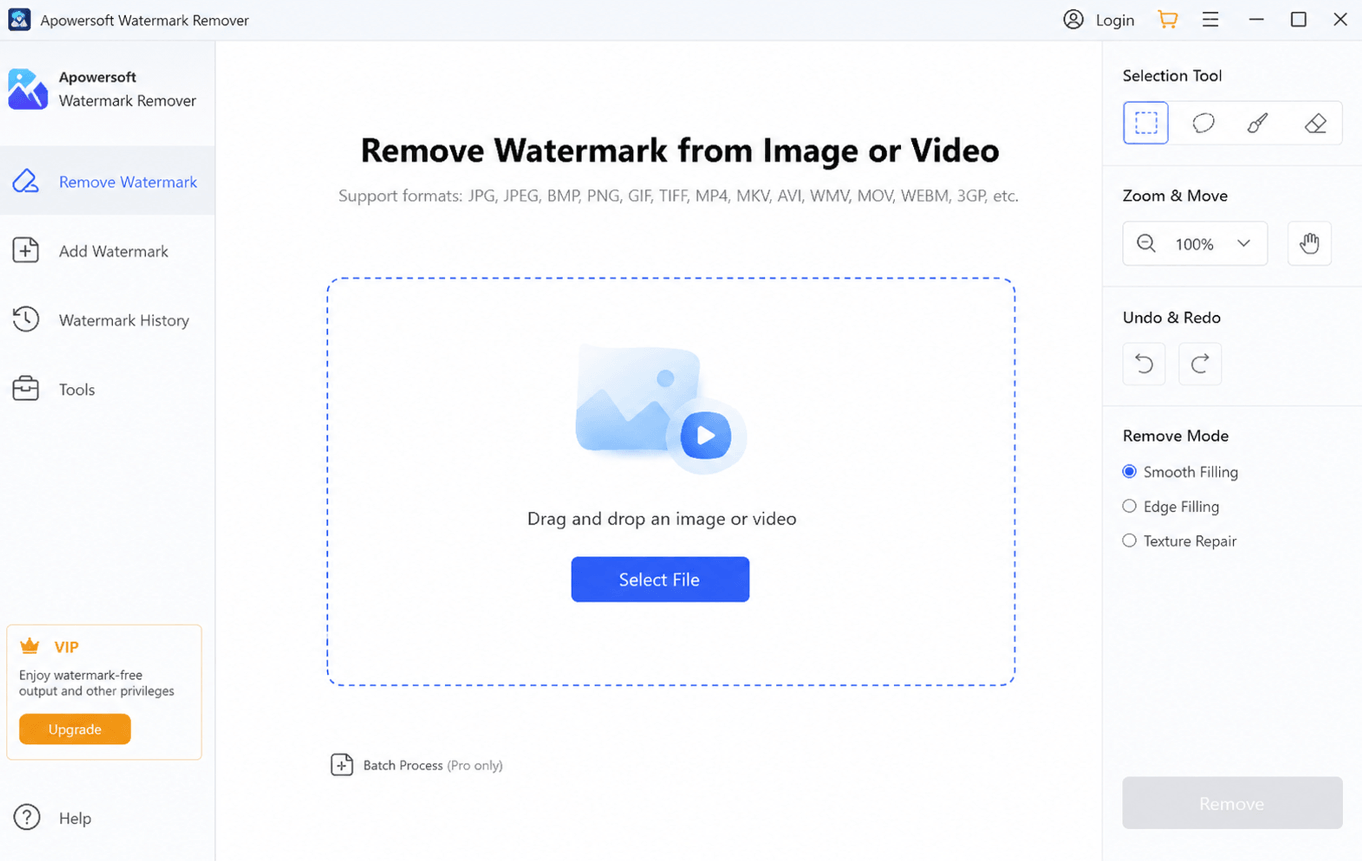This screenshot has height=861, width=1362.
Task: Click the zoom out magnifier icon
Action: click(x=1146, y=243)
